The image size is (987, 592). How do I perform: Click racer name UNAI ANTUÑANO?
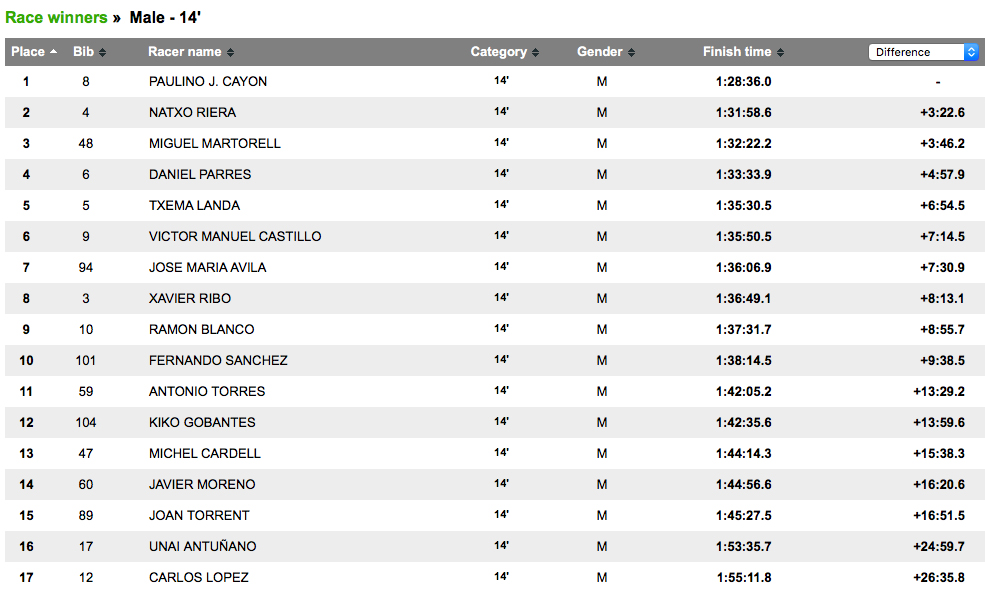pos(203,546)
